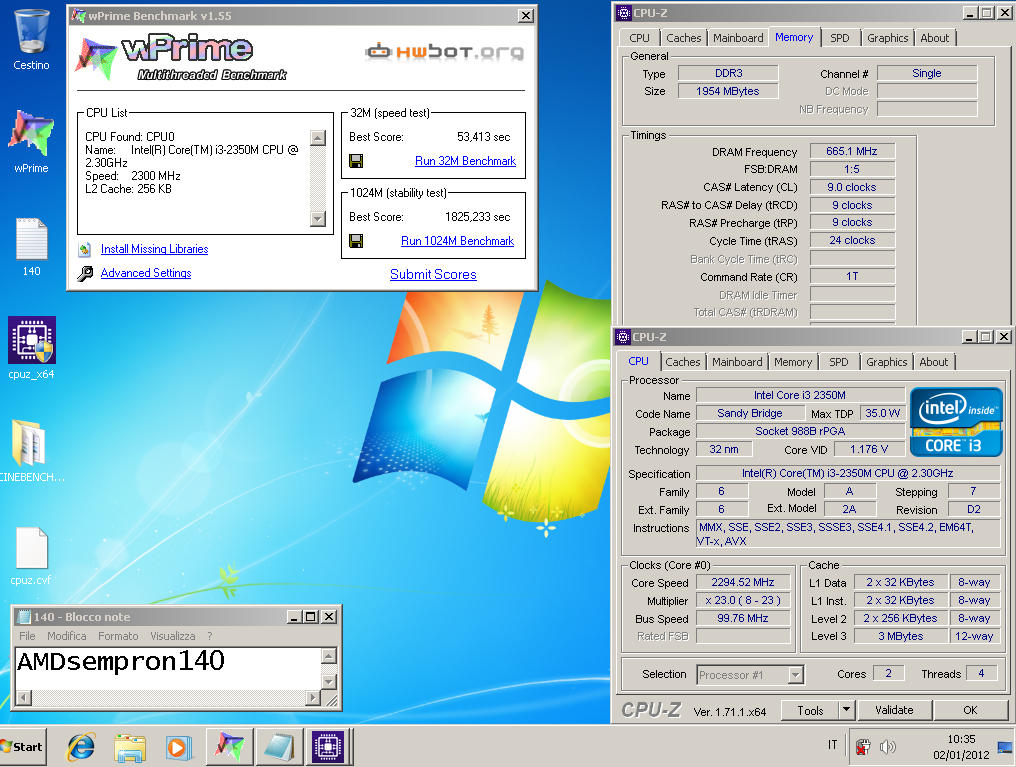Open the SPD tab in lower CPU-Z
Screen dimensions: 1016x767
coord(838,362)
